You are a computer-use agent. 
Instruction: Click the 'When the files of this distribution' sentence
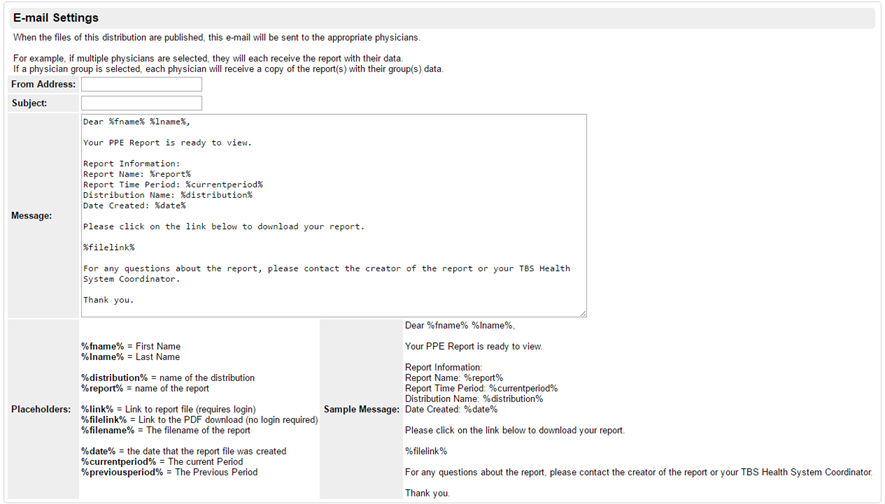pos(217,37)
